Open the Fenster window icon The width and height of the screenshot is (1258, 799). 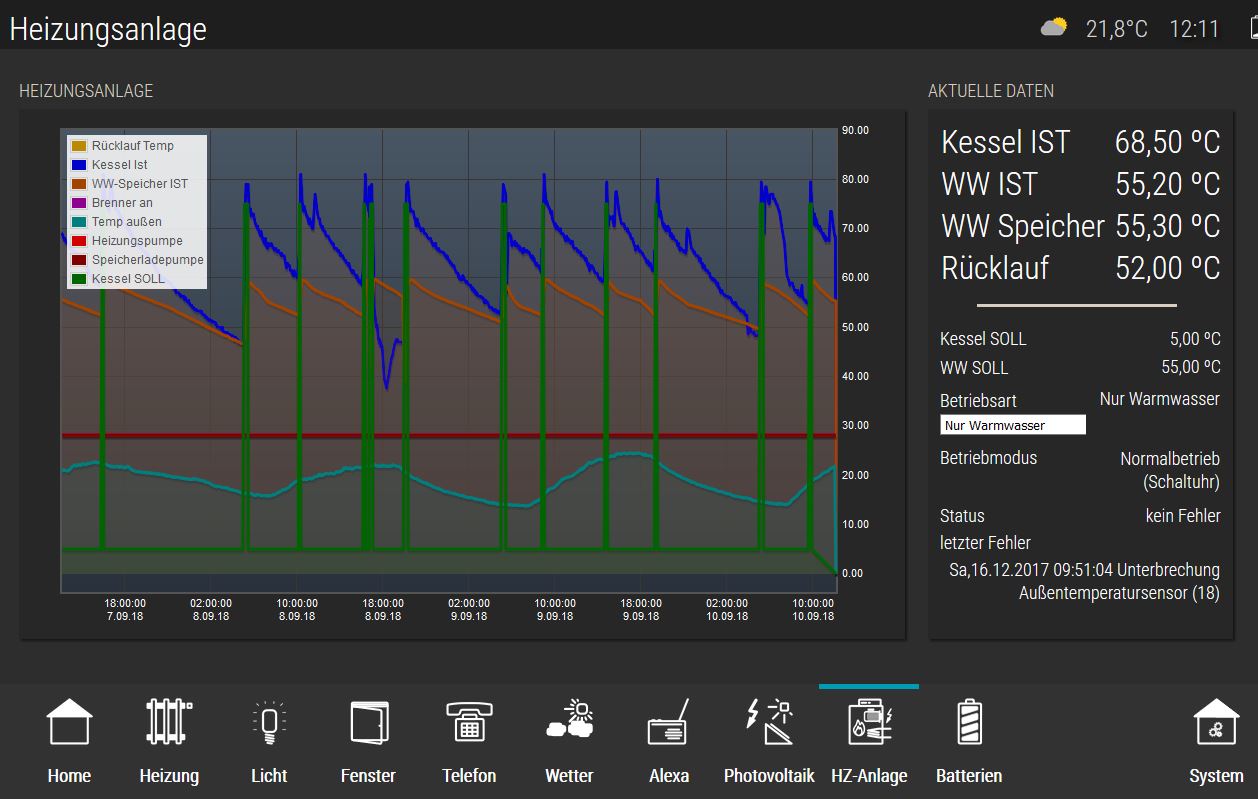368,722
